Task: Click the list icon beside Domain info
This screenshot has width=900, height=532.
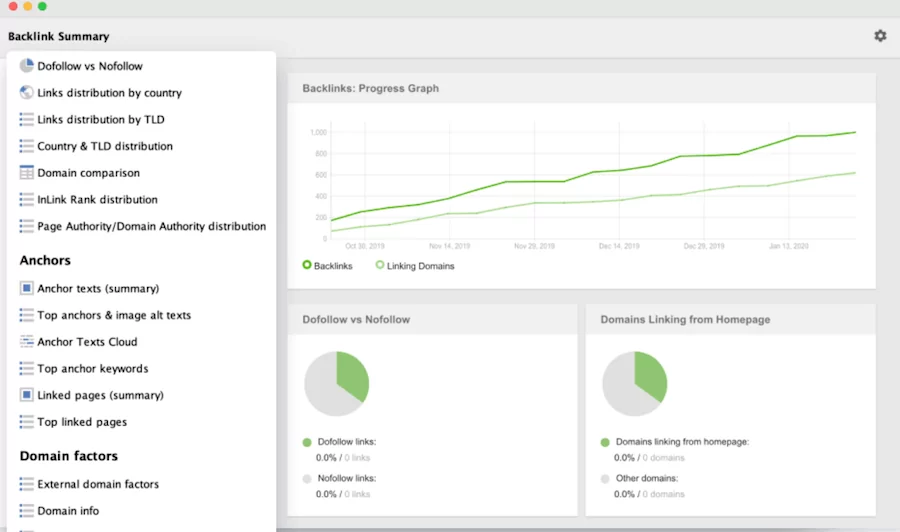Action: pos(26,511)
